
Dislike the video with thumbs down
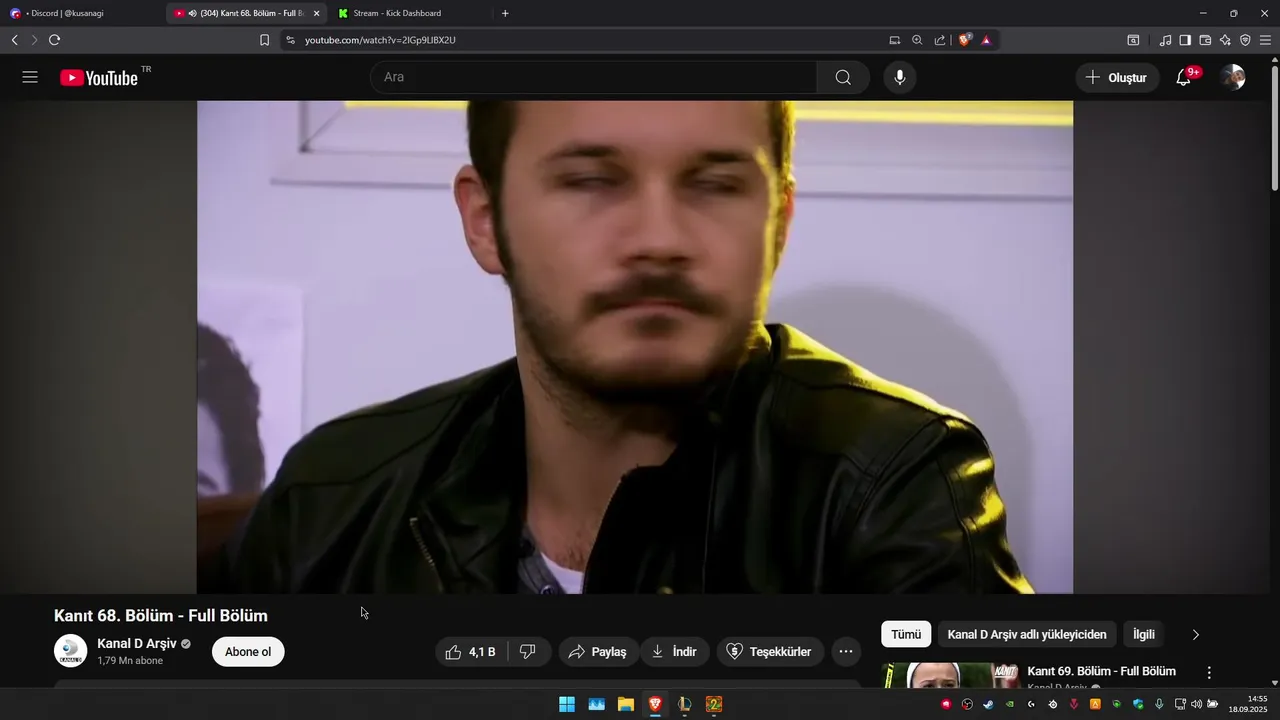point(528,652)
